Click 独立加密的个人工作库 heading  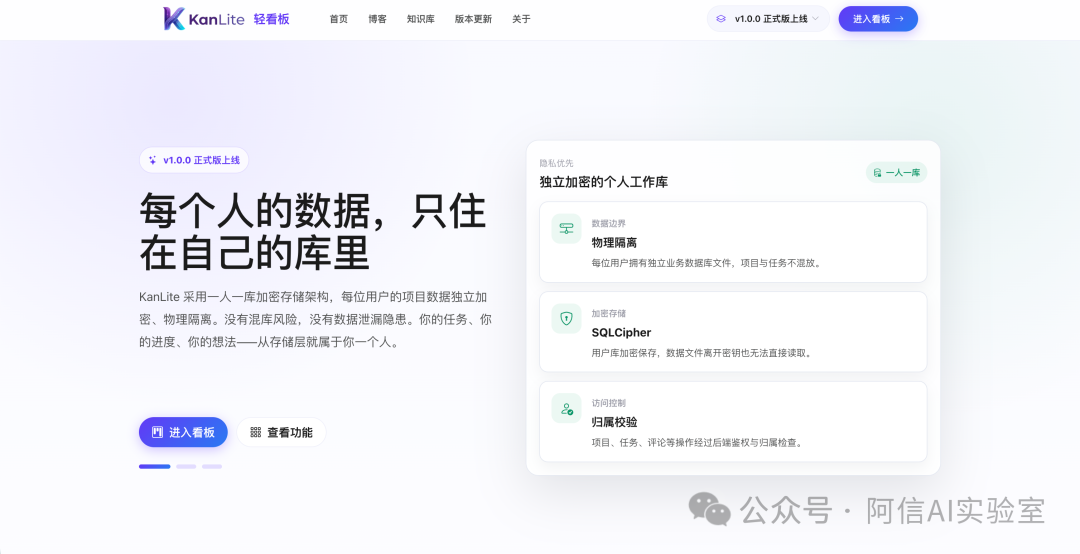pos(603,182)
